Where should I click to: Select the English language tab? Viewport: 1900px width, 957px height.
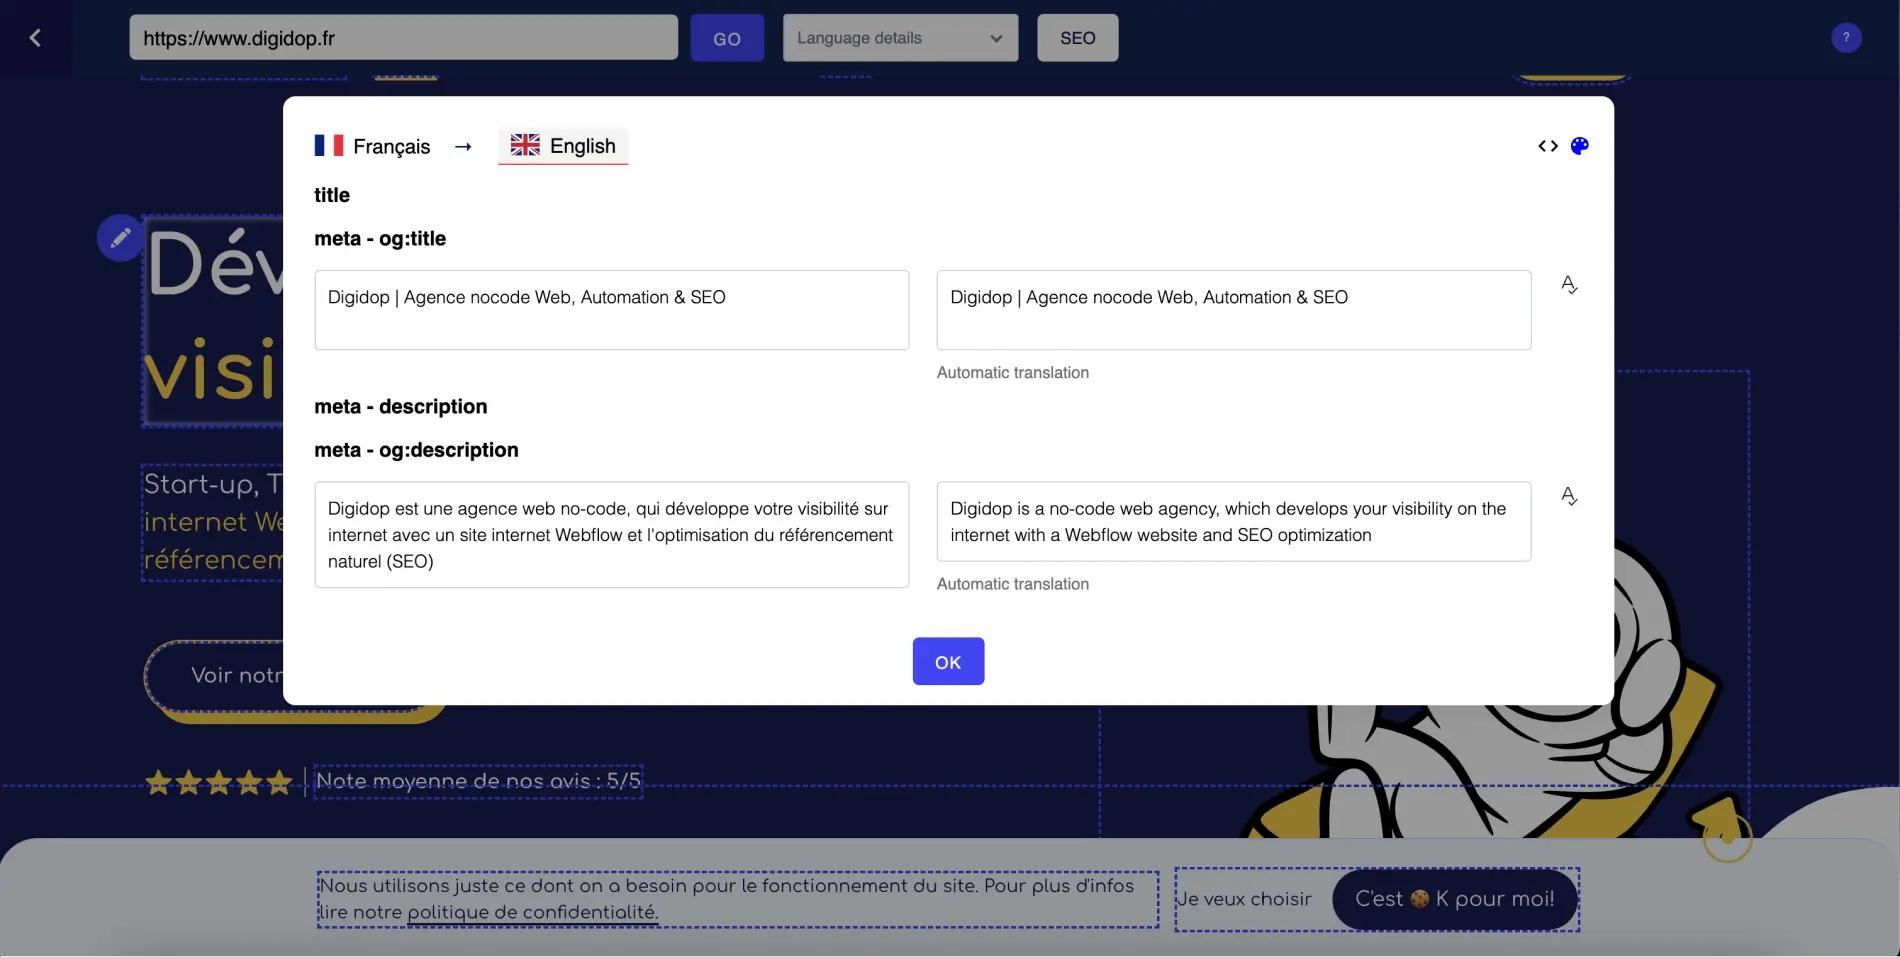[563, 146]
